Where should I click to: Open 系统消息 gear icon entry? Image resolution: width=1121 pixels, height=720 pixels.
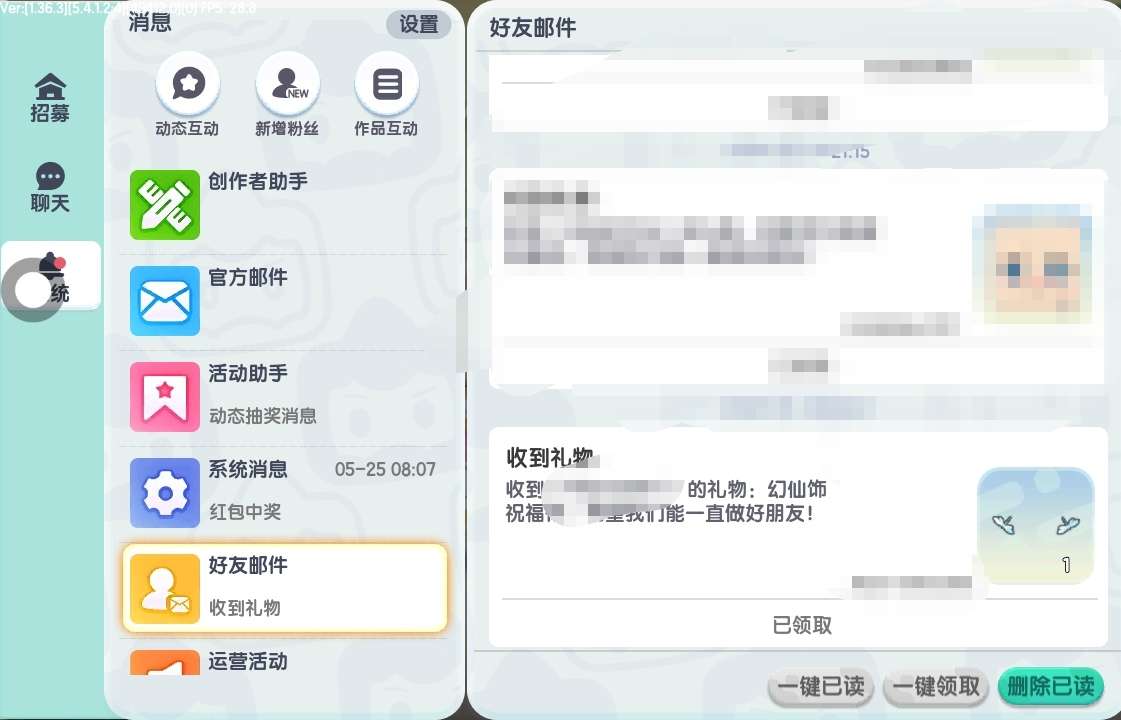point(164,493)
